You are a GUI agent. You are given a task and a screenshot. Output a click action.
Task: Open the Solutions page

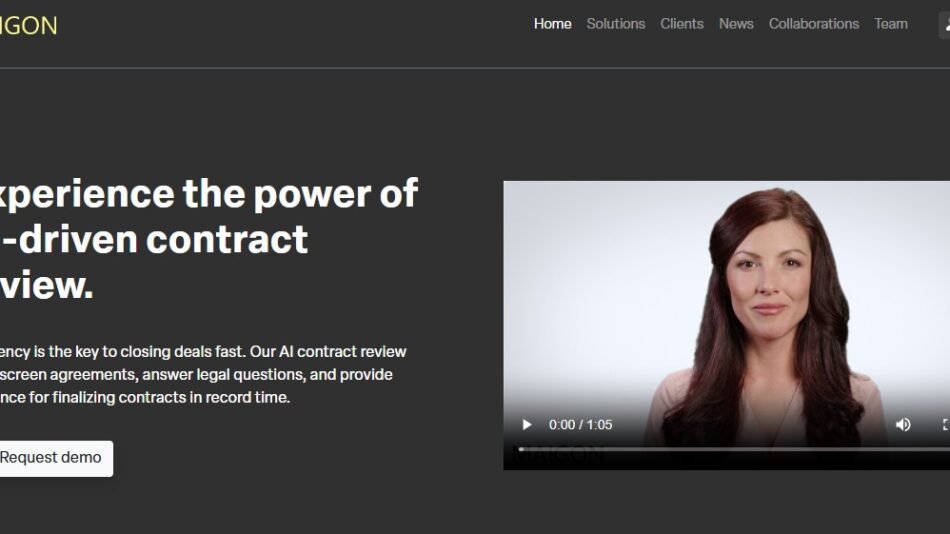616,24
